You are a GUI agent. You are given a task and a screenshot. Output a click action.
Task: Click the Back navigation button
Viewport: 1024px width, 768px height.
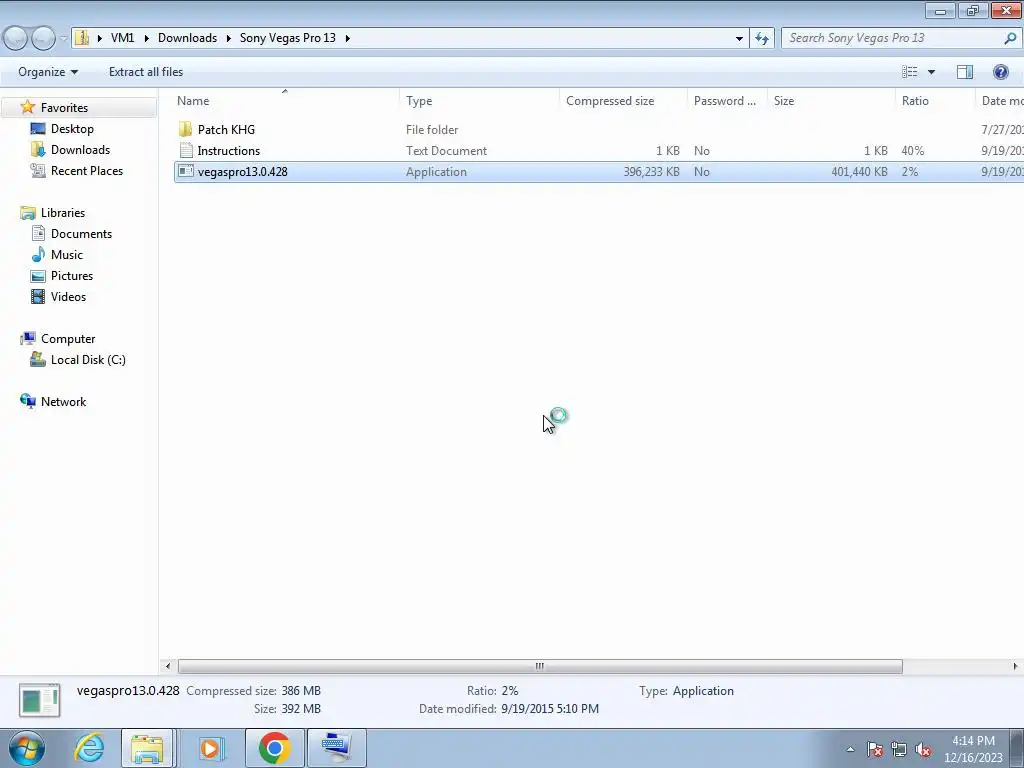[x=16, y=39]
